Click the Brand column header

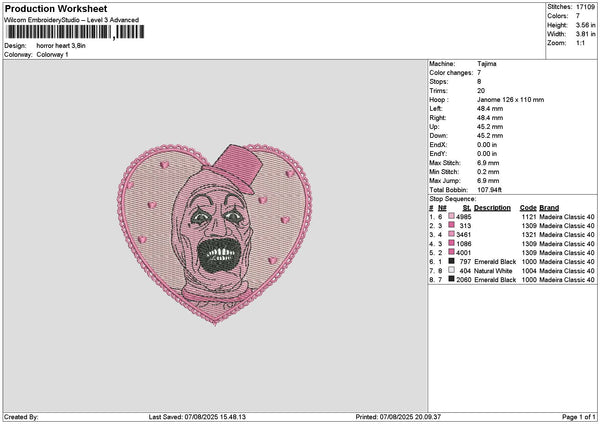[x=549, y=208]
